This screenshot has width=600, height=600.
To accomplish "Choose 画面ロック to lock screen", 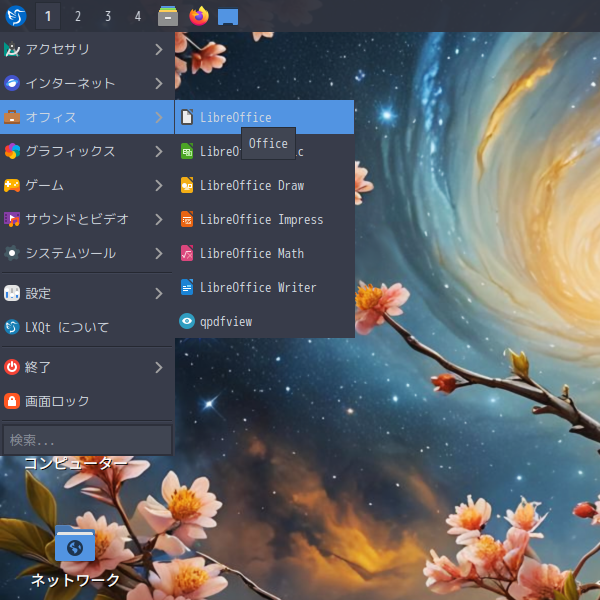I will tap(87, 401).
